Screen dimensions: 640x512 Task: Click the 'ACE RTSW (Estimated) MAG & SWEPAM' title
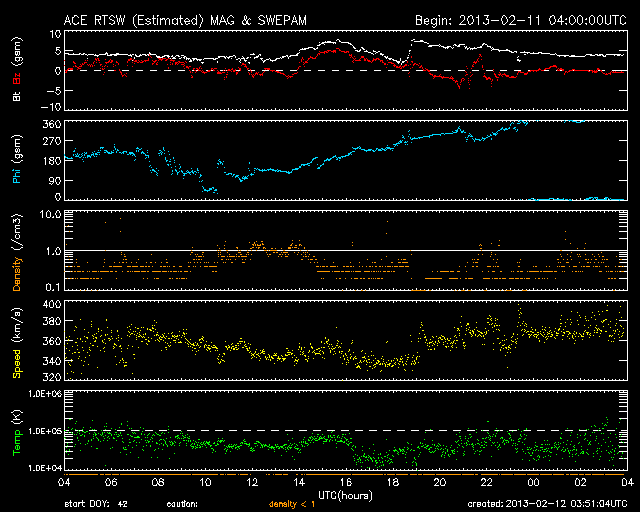tap(185, 20)
